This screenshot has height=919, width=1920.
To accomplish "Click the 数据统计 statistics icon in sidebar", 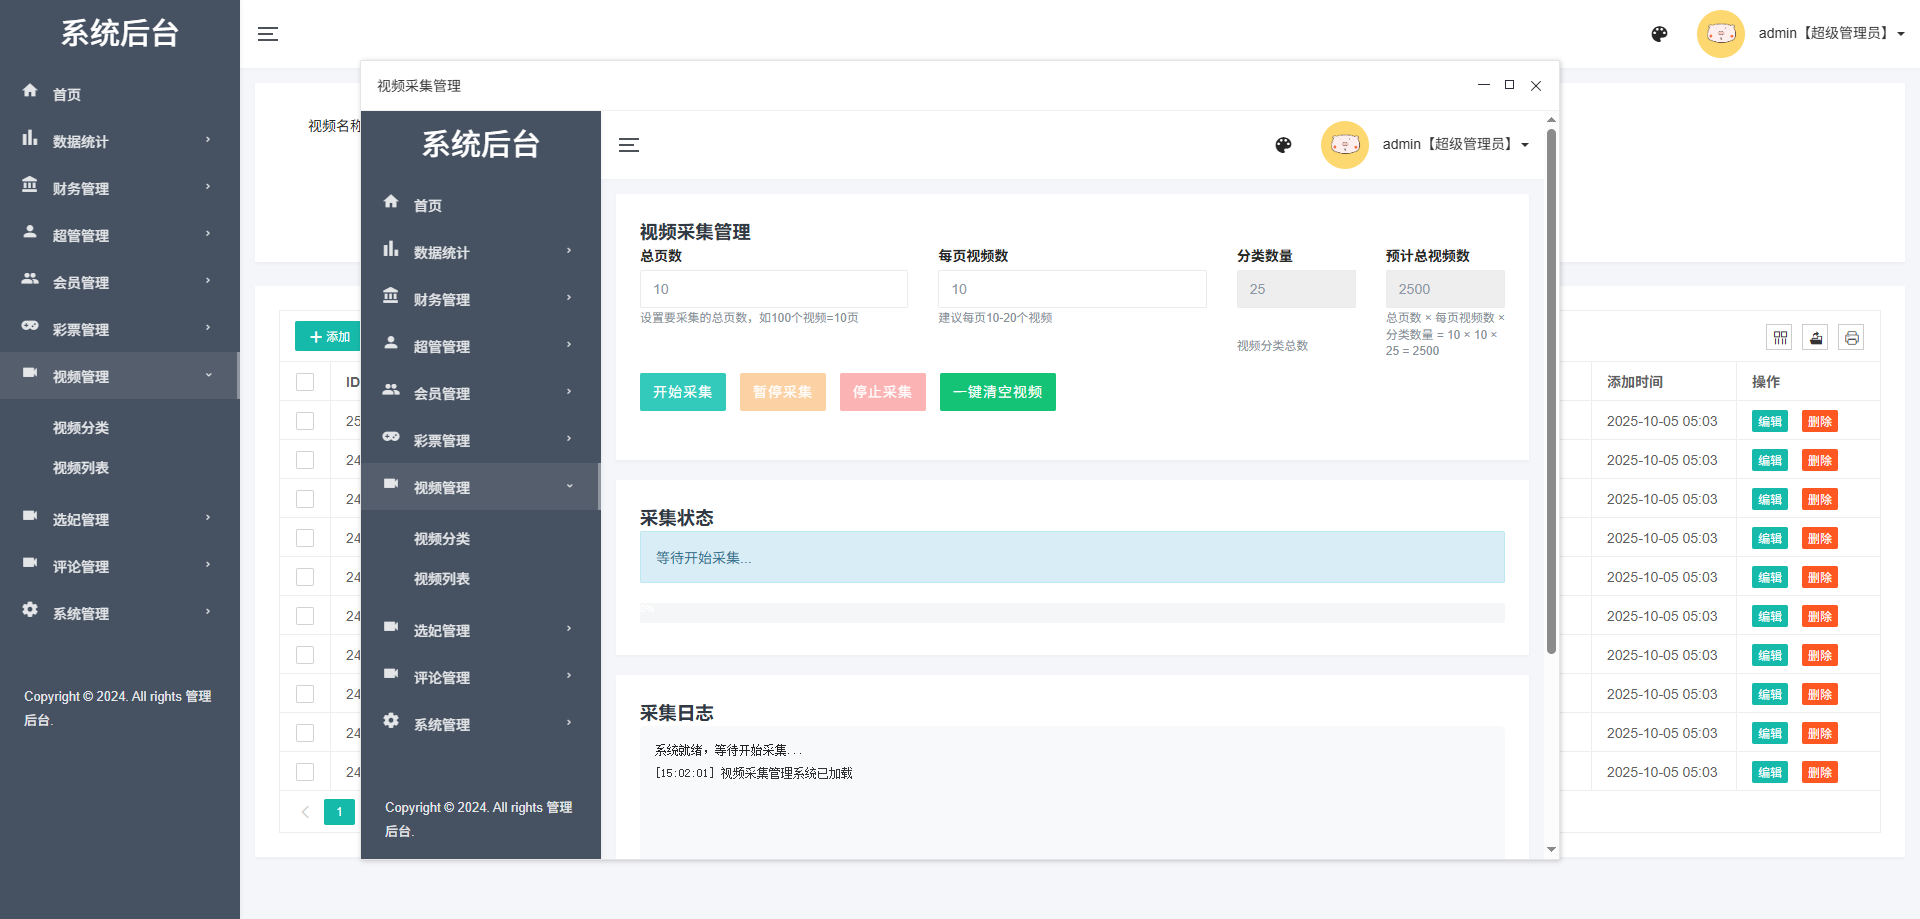I will [29, 138].
